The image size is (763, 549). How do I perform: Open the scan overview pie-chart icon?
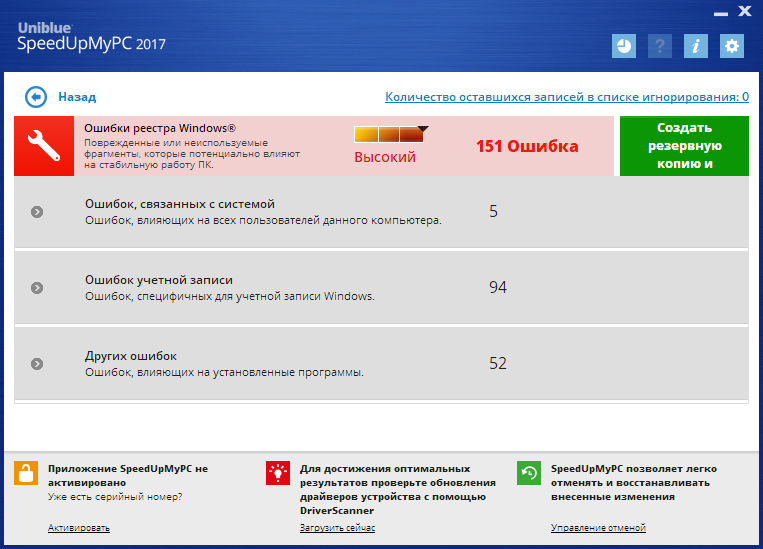pos(623,46)
